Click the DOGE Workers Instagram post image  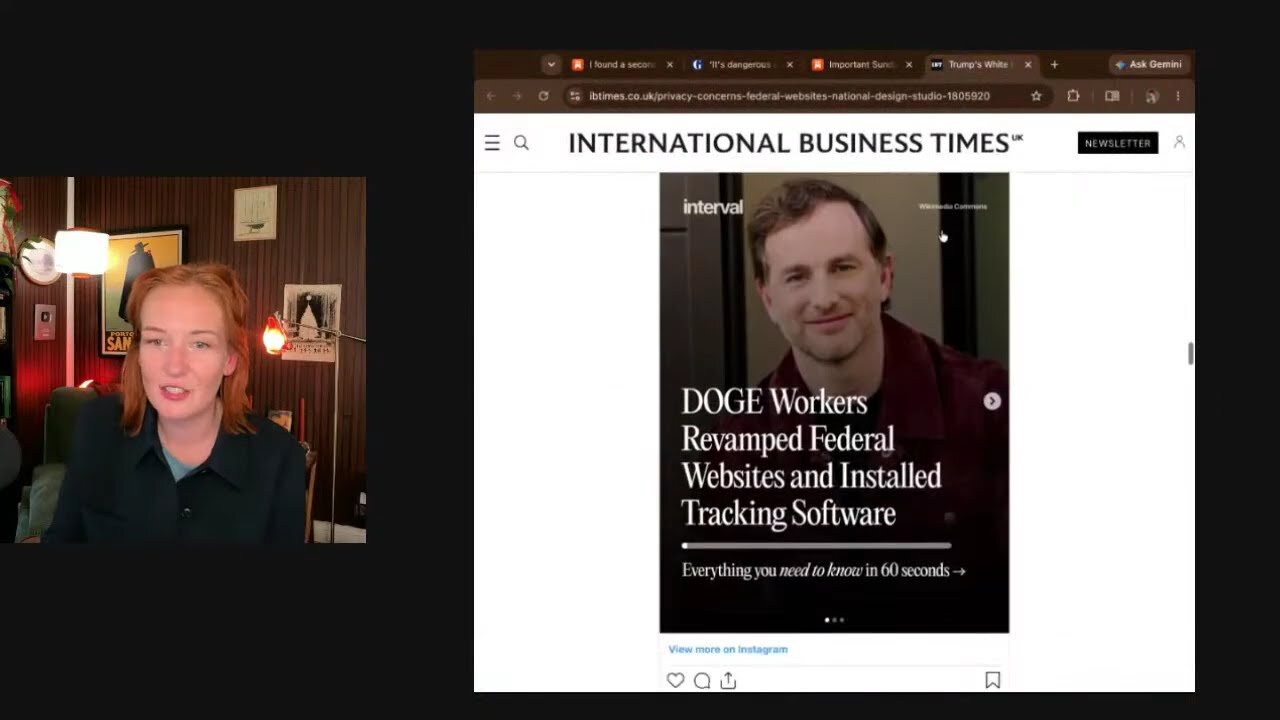click(834, 402)
